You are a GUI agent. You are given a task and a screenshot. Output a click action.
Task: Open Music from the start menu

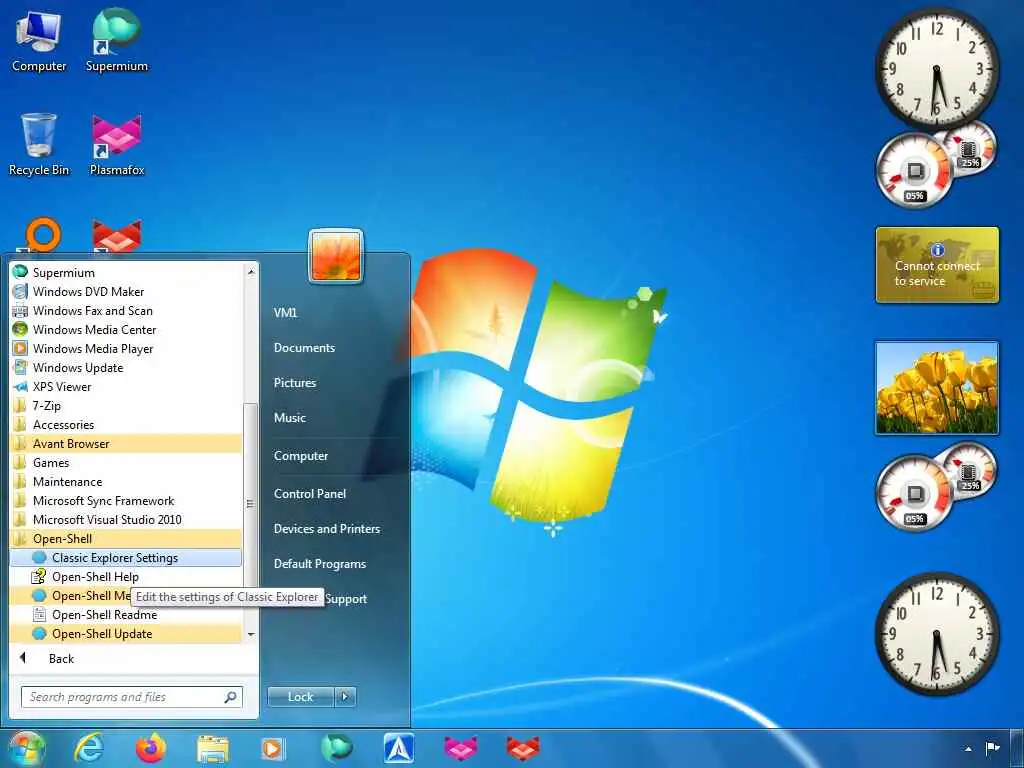click(x=290, y=418)
